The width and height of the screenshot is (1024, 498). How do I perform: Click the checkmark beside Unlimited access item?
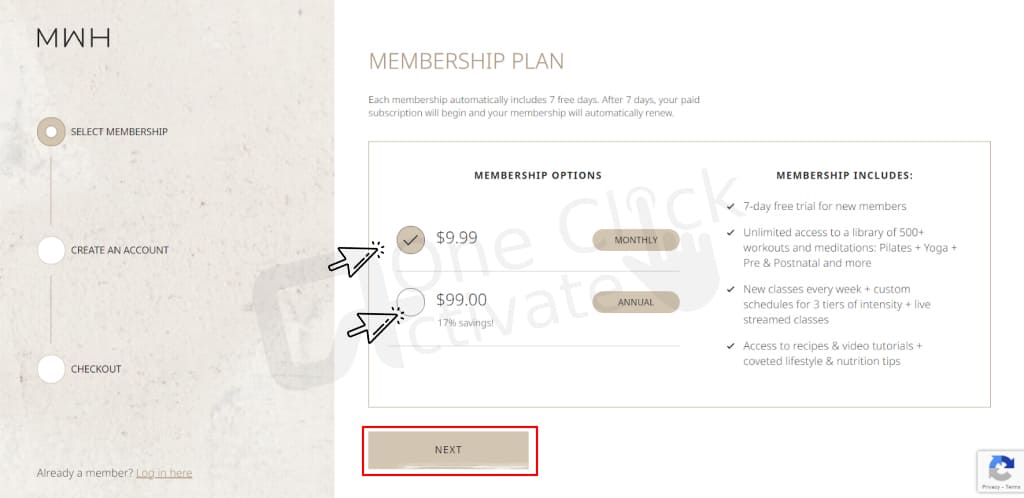(x=730, y=232)
